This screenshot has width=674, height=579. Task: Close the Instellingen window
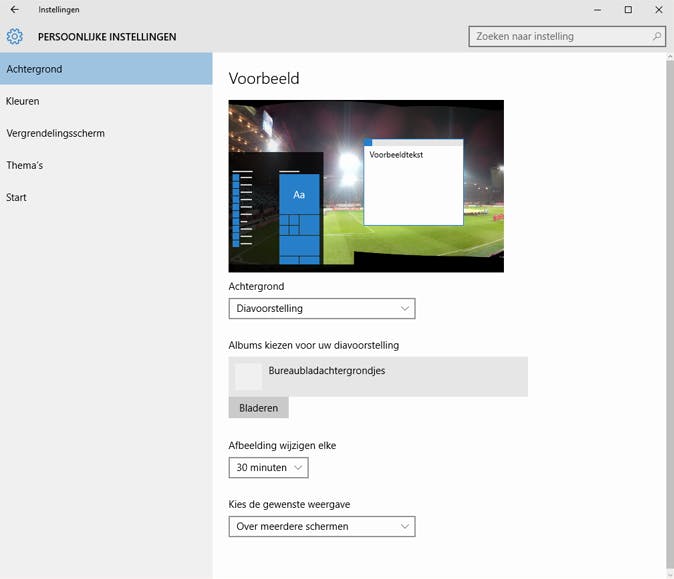[x=659, y=9]
